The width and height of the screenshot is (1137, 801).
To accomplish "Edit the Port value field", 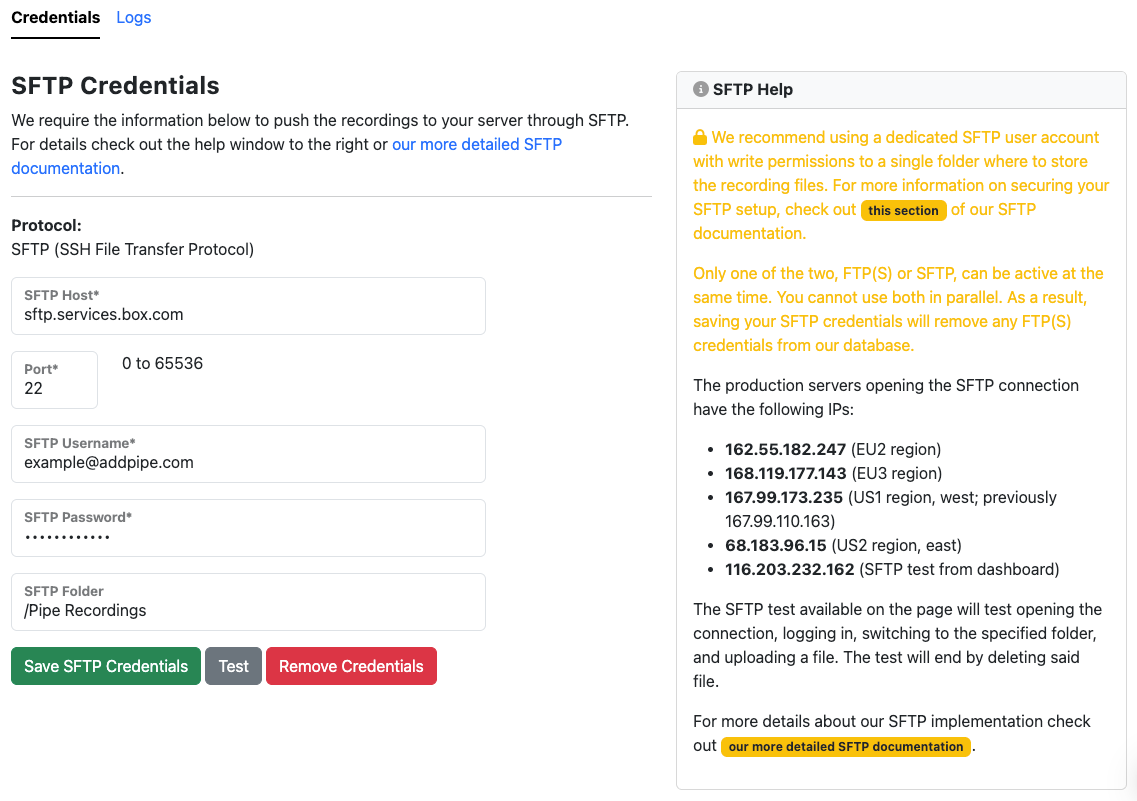I will pos(54,380).
